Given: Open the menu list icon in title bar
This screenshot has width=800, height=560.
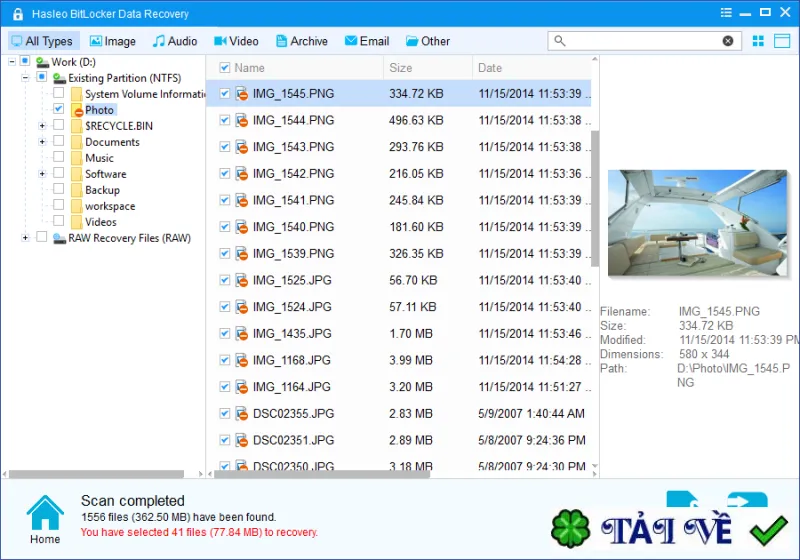Looking at the screenshot, I should tap(726, 13).
